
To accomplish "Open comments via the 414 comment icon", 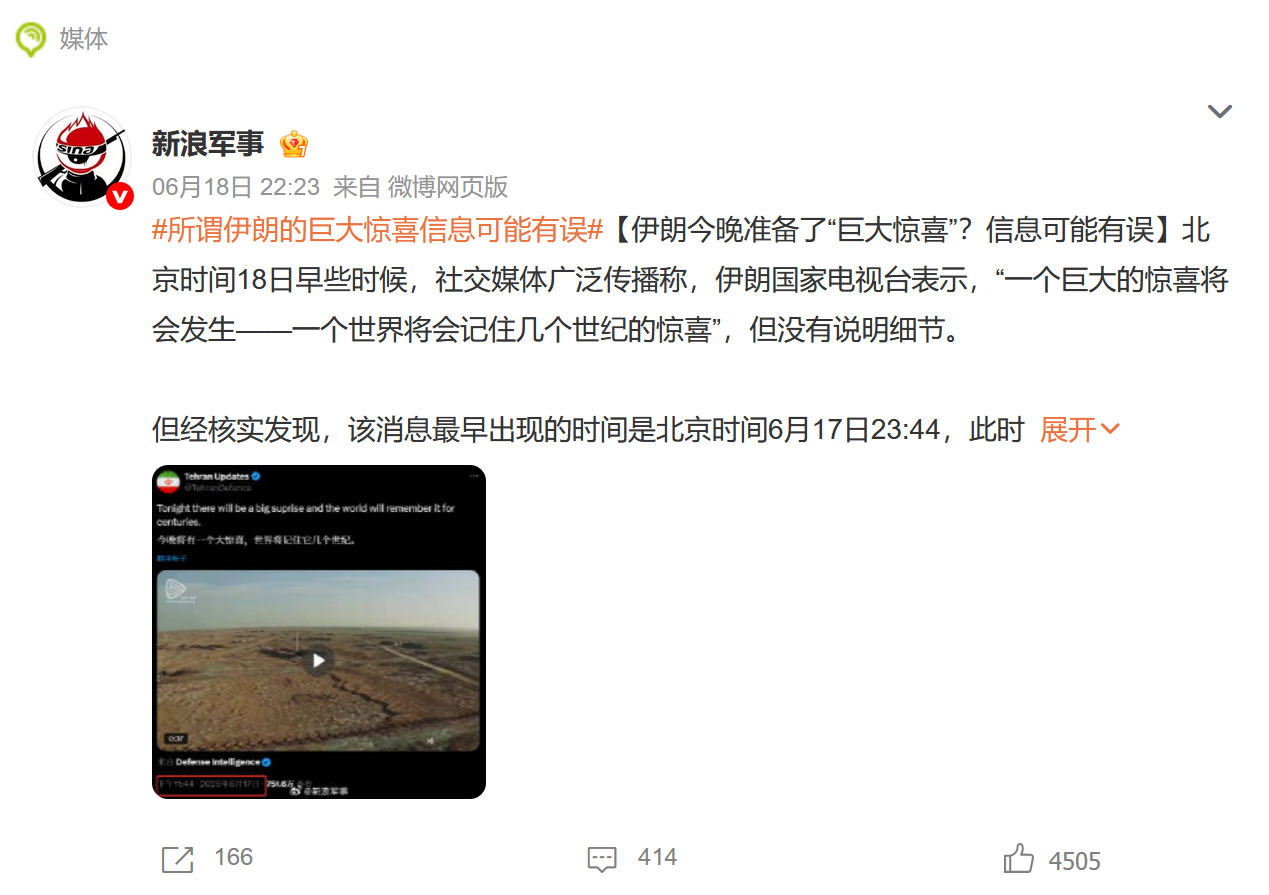I will 601,859.
